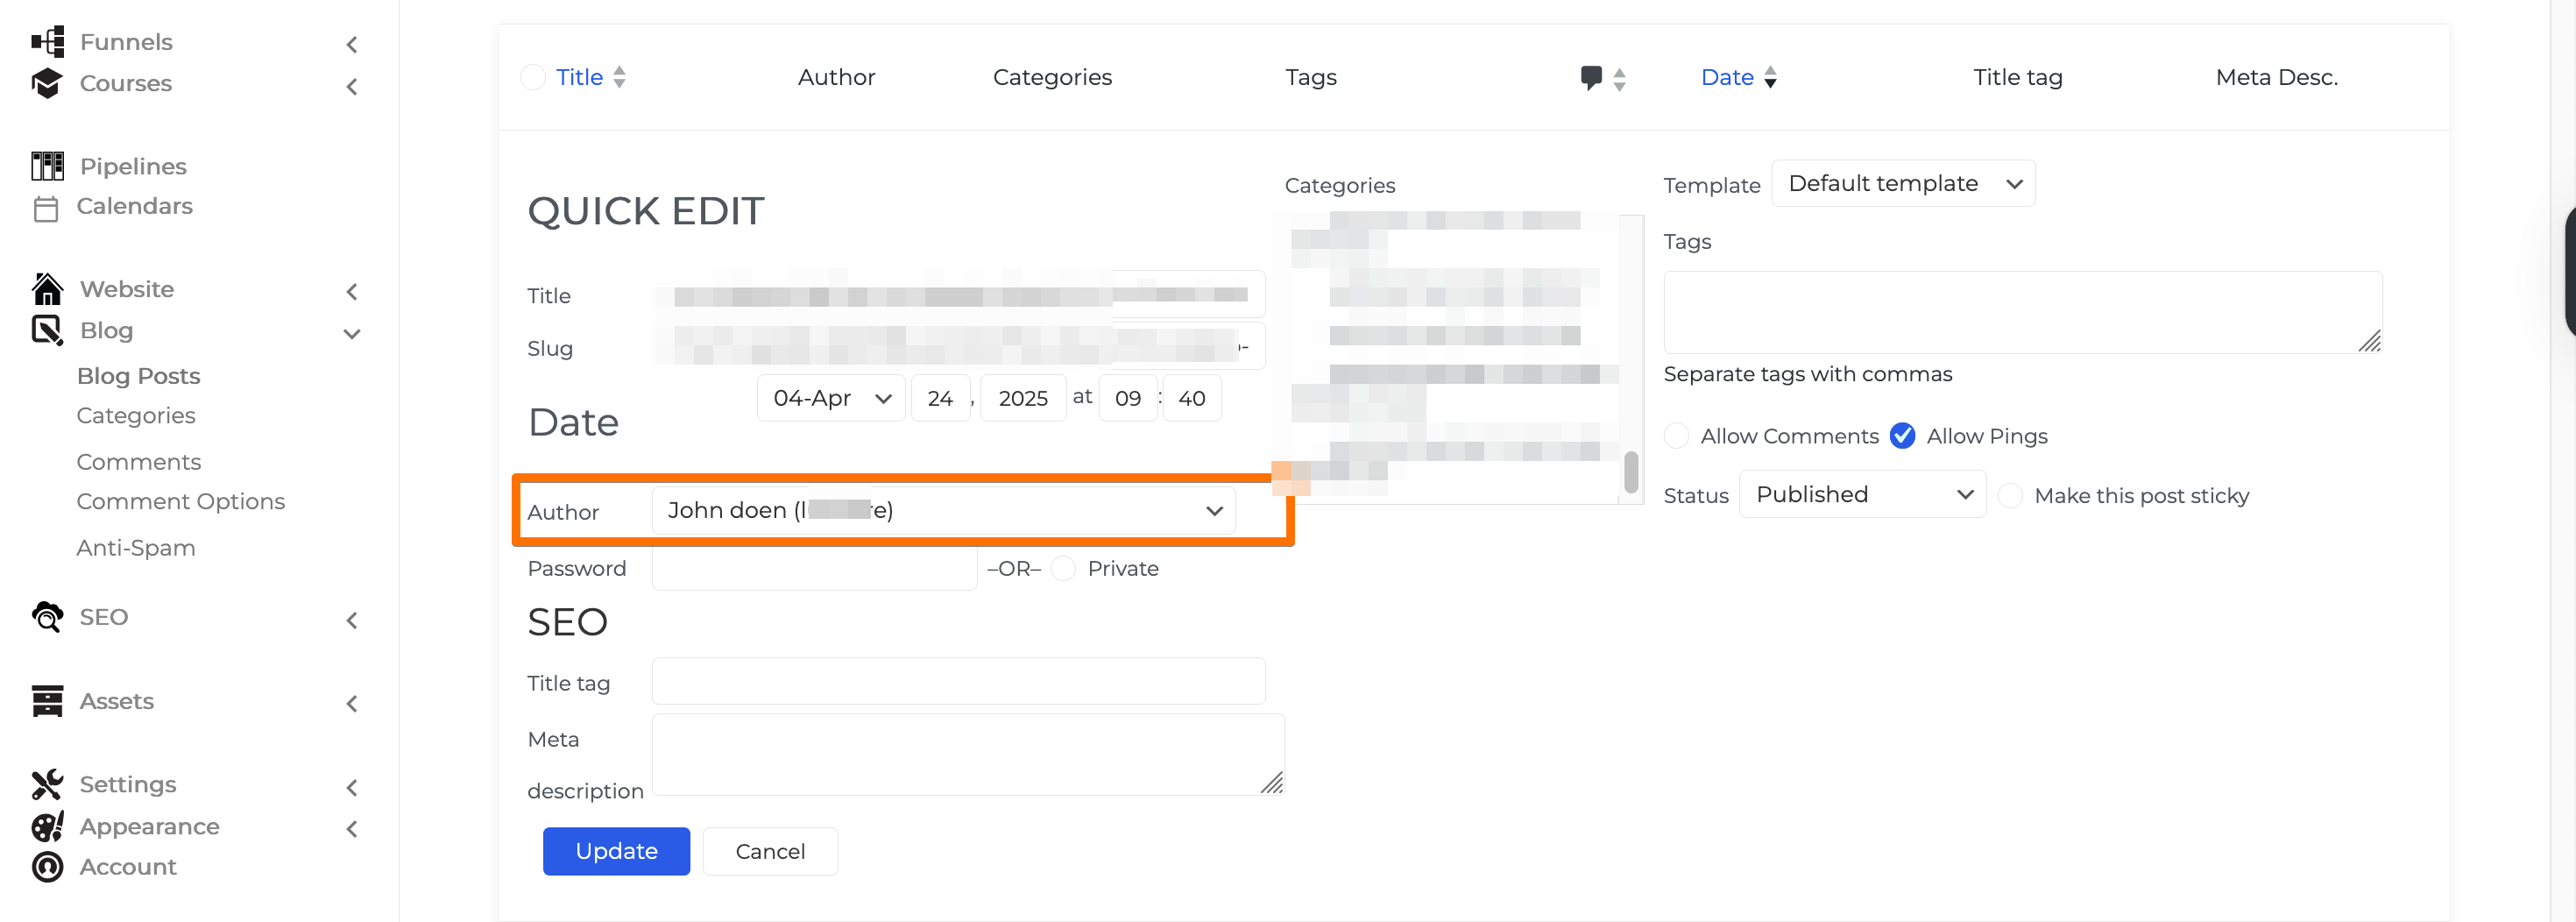Open the Status dropdown showing Published

(1861, 493)
